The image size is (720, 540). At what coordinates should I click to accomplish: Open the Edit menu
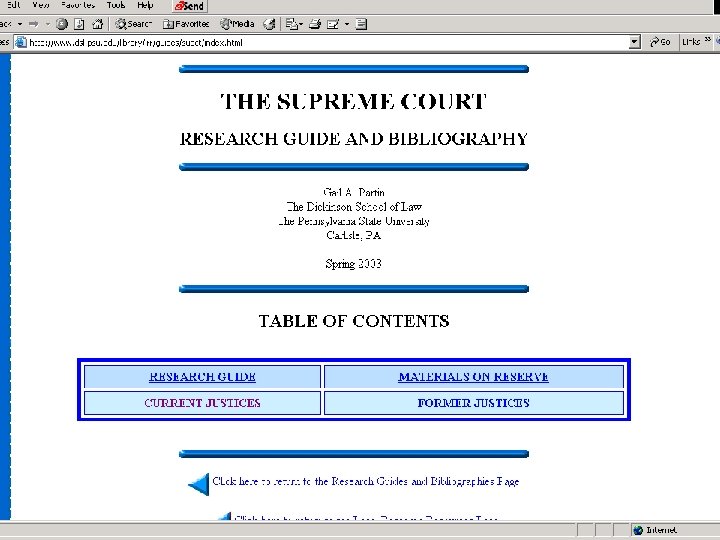coord(14,5)
